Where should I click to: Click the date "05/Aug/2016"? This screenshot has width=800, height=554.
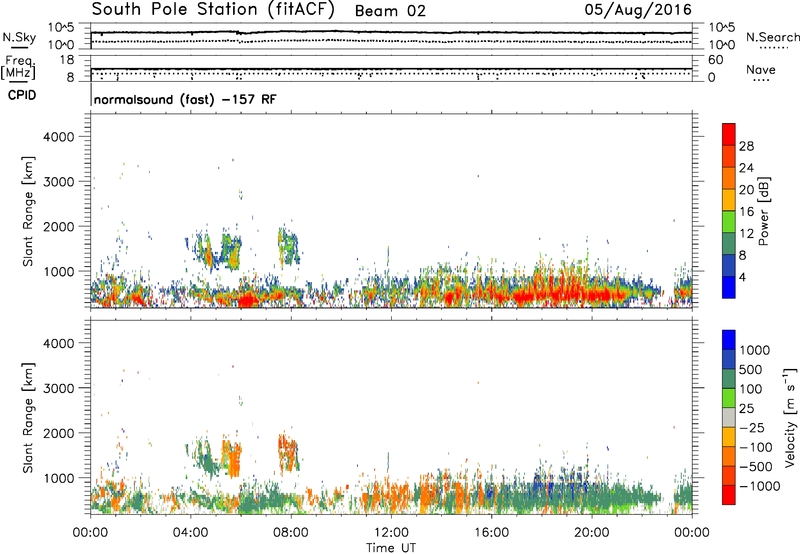click(x=638, y=10)
